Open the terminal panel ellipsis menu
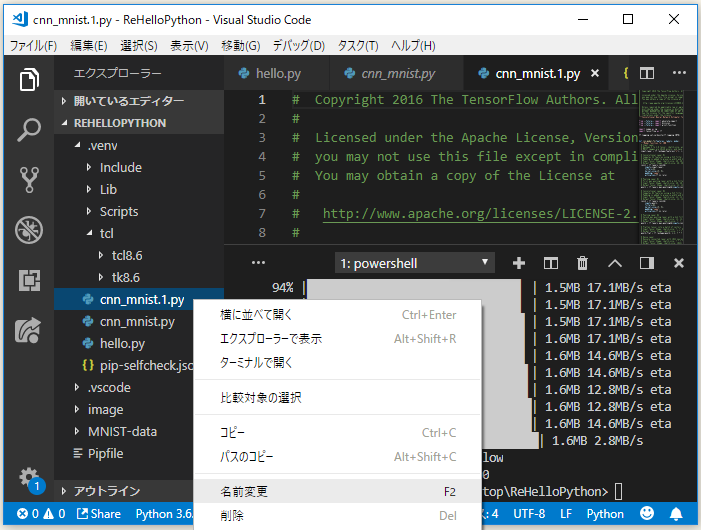This screenshot has width=701, height=530. [258, 263]
